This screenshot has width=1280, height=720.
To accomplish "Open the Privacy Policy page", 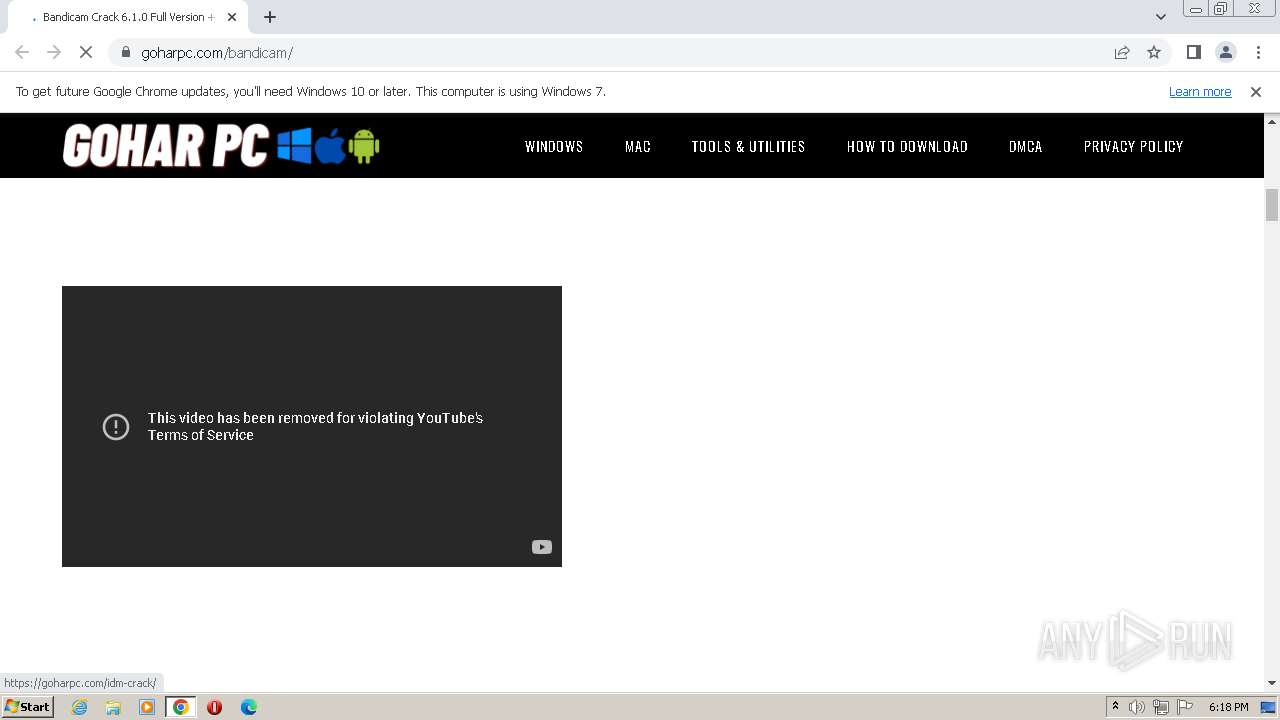I will click(x=1134, y=146).
